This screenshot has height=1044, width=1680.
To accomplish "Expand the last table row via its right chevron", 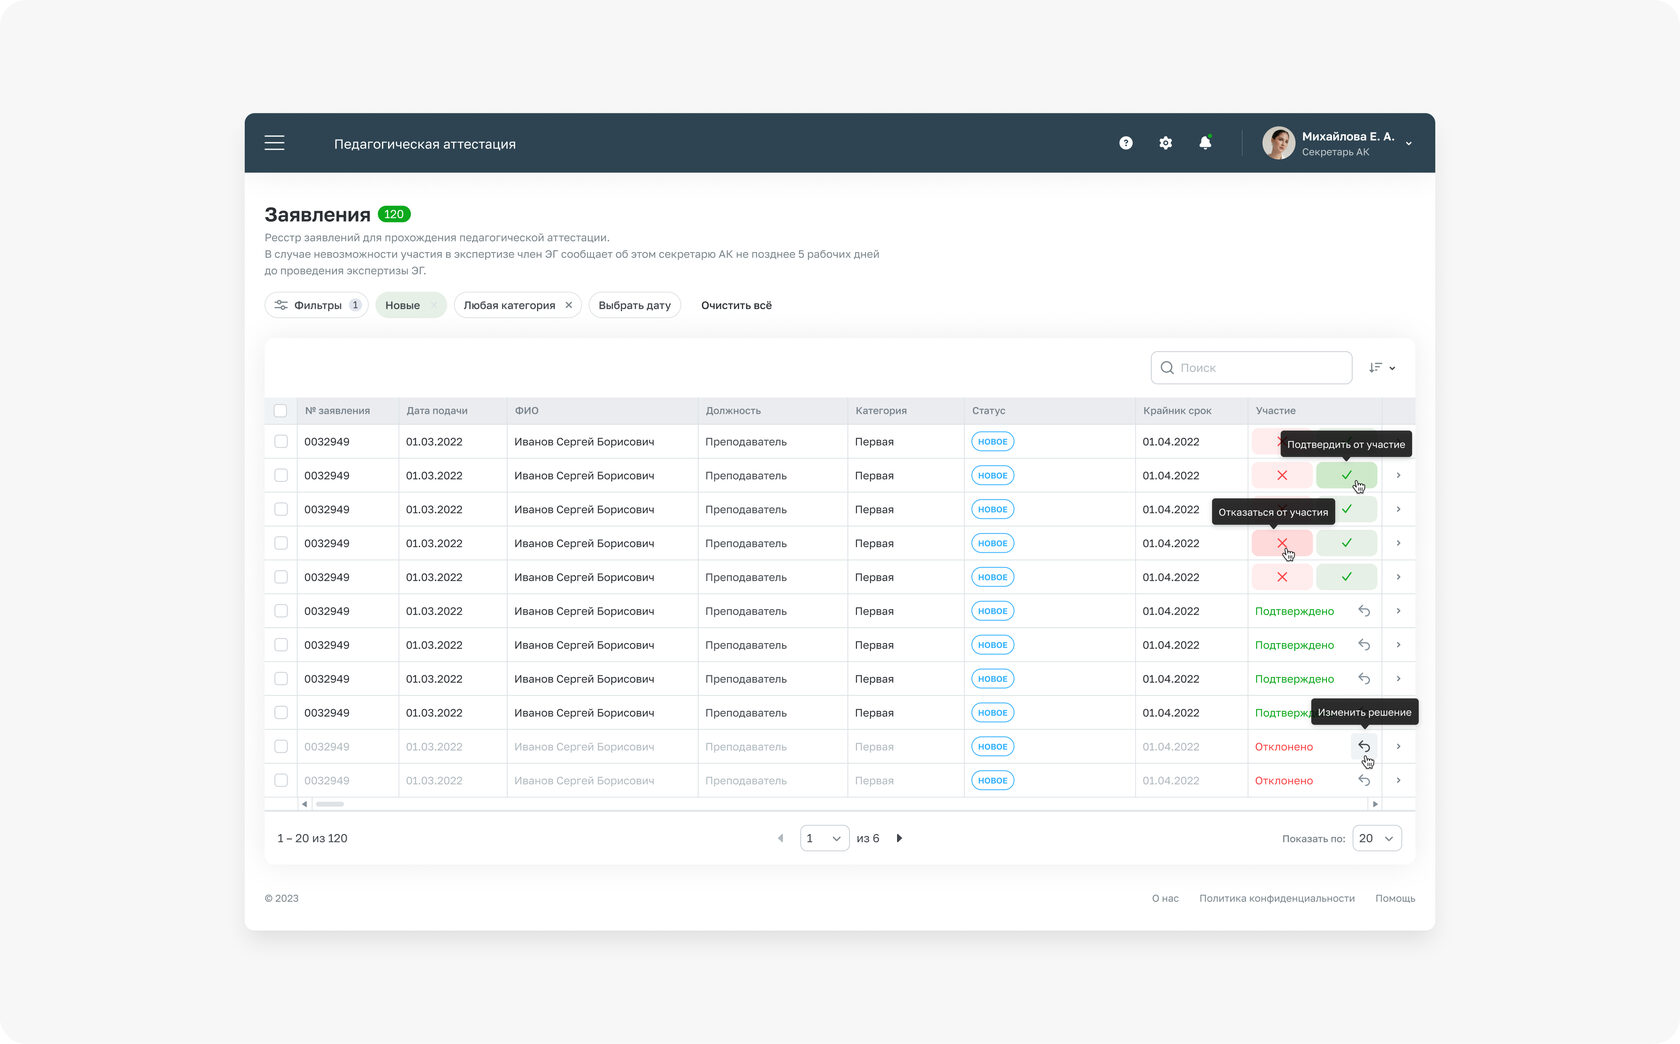I will point(1398,781).
